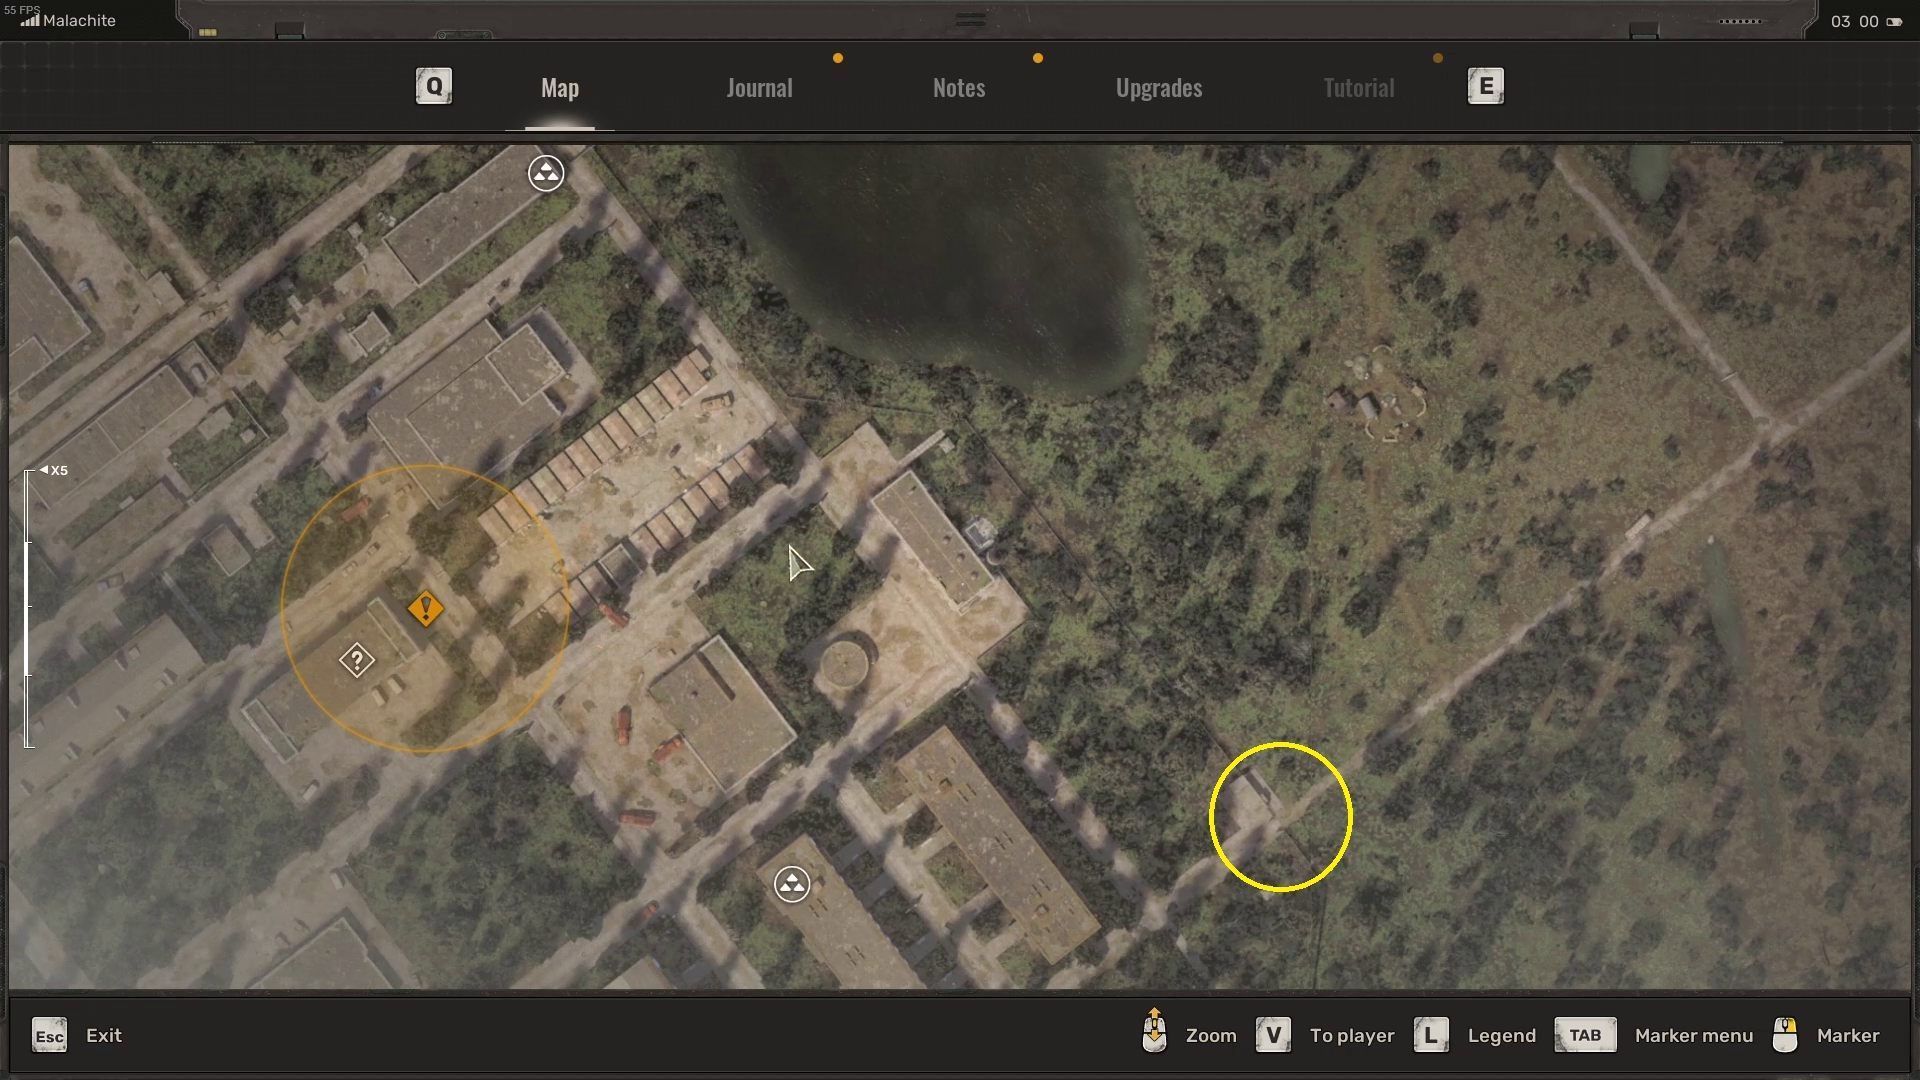Select the bottom radiation stash icon

[792, 884]
